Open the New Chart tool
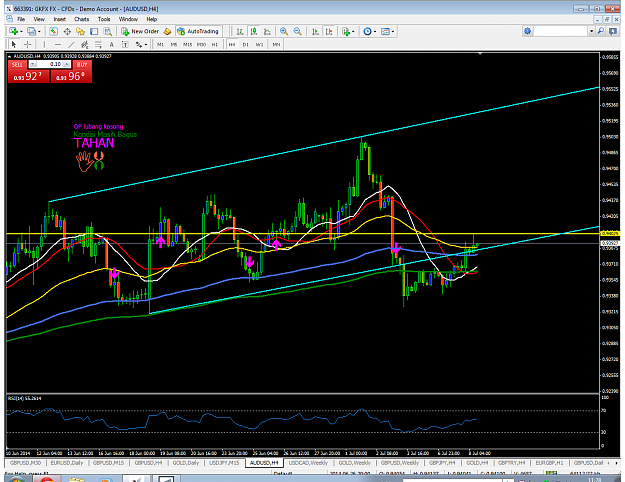The image size is (625, 482). coord(13,31)
